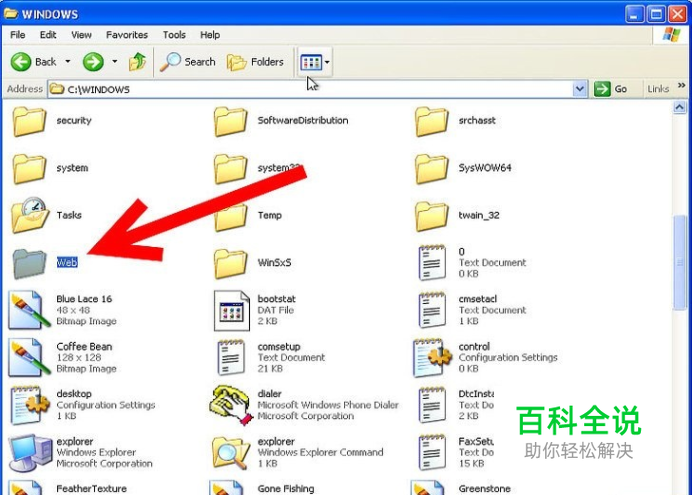
Task: Click the green Forward arrow icon
Action: coord(93,62)
